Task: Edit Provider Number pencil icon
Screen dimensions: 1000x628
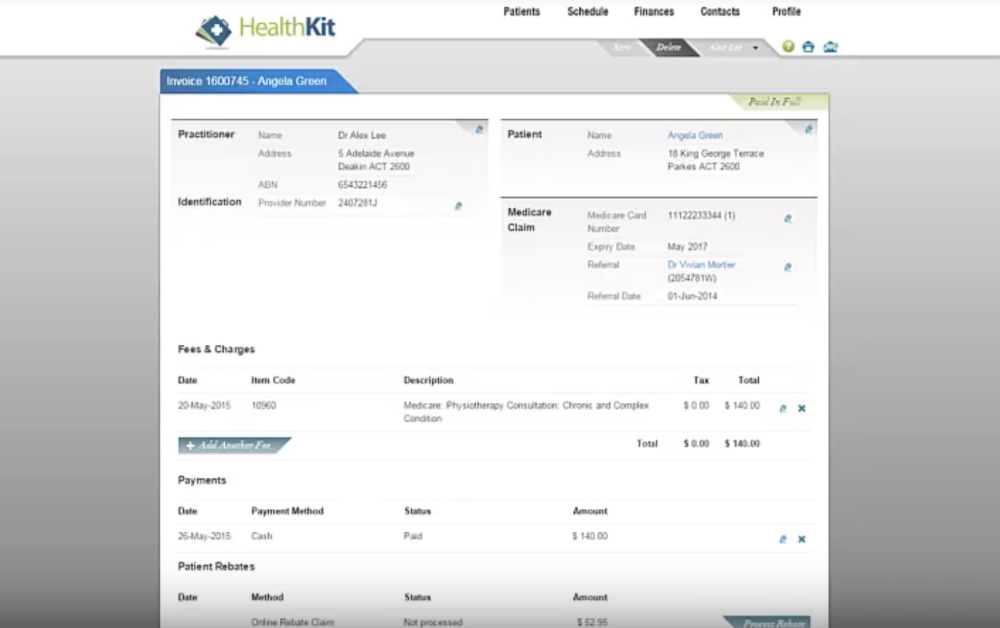Action: [458, 206]
